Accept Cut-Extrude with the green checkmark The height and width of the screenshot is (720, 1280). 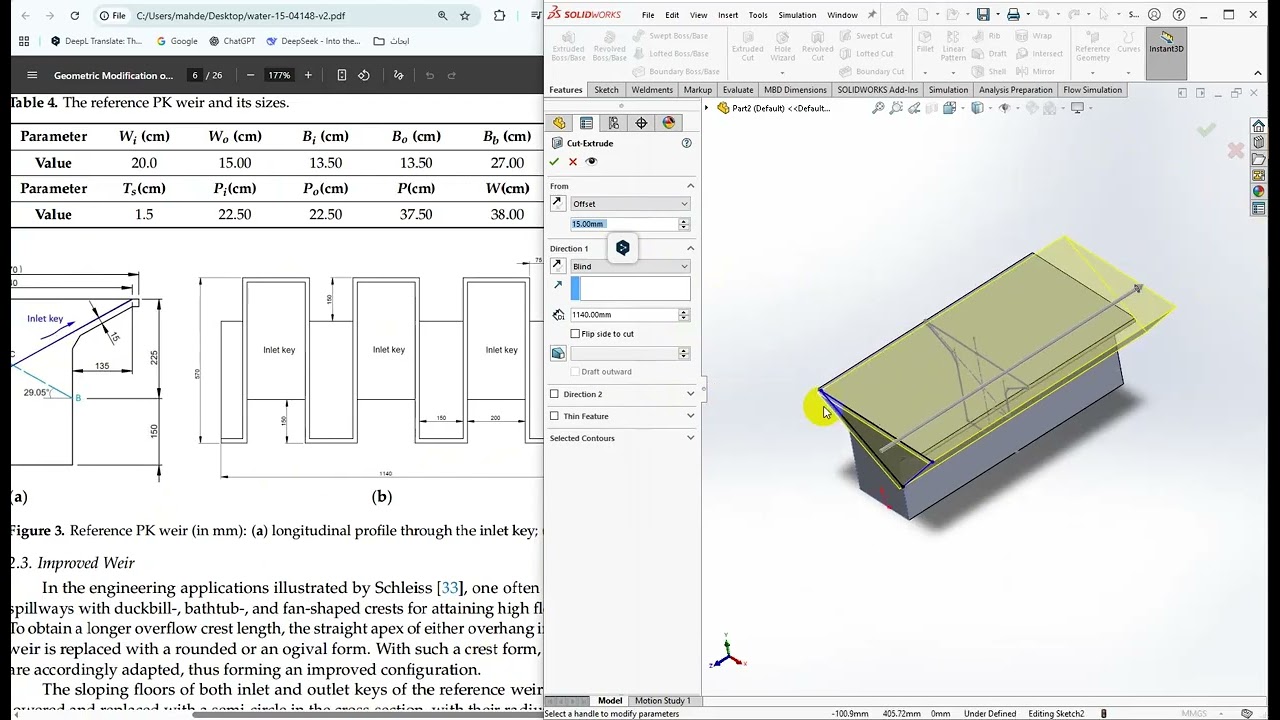[x=554, y=161]
